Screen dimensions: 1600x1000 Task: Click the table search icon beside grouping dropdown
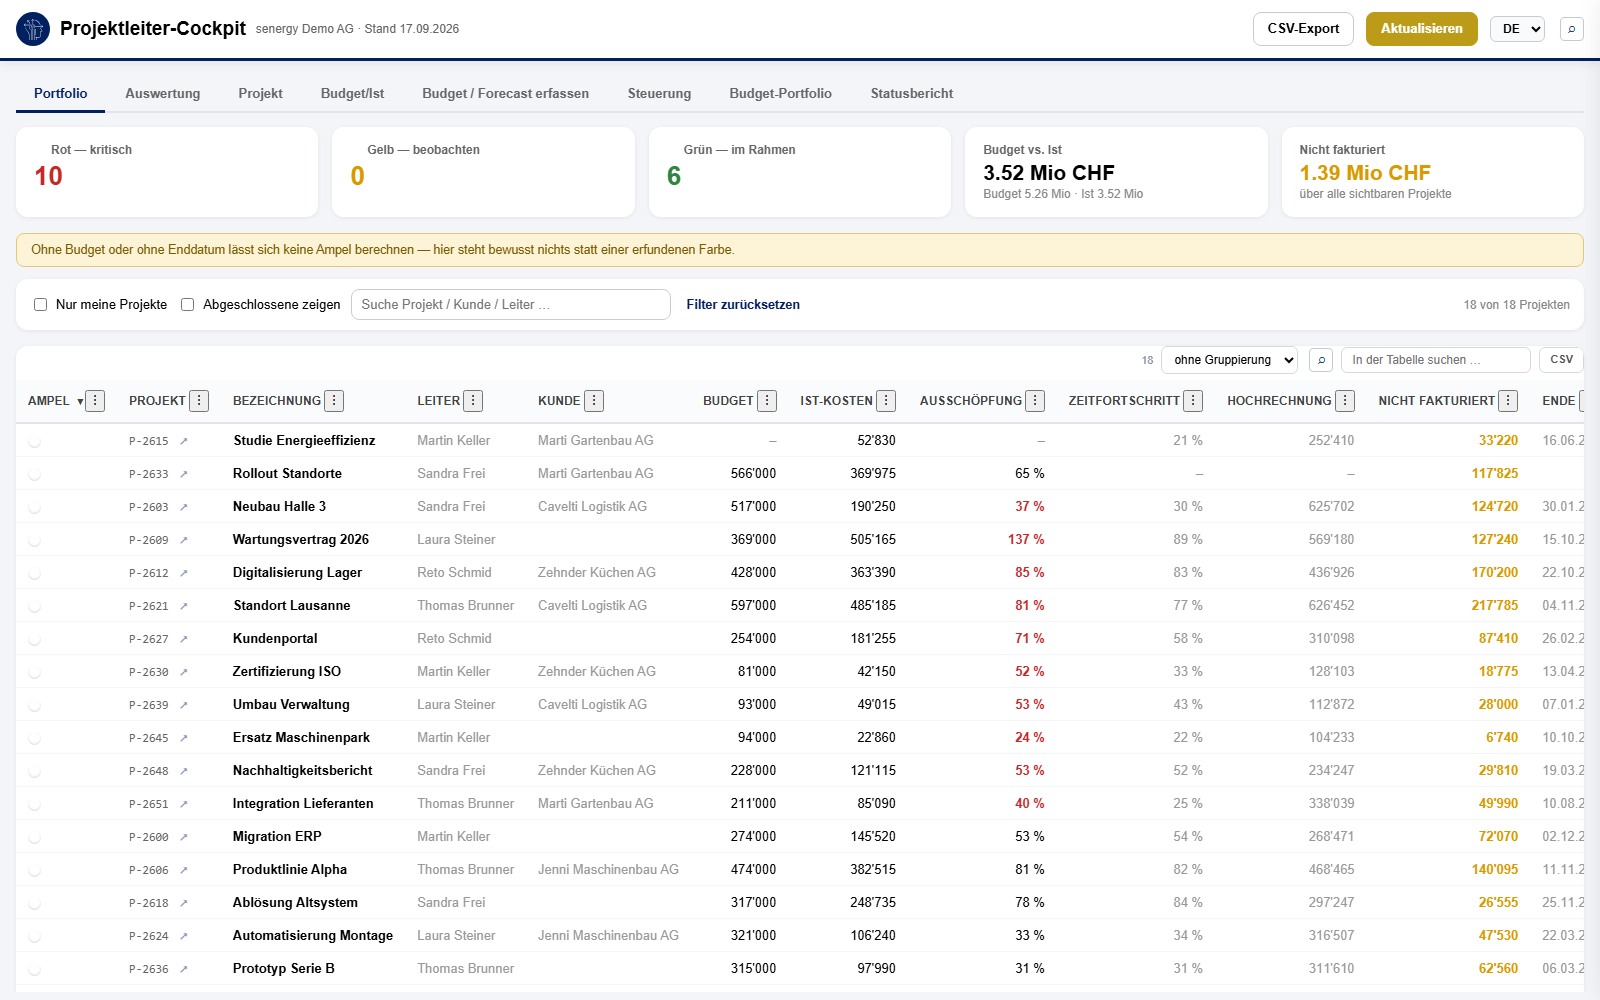[x=1321, y=360]
